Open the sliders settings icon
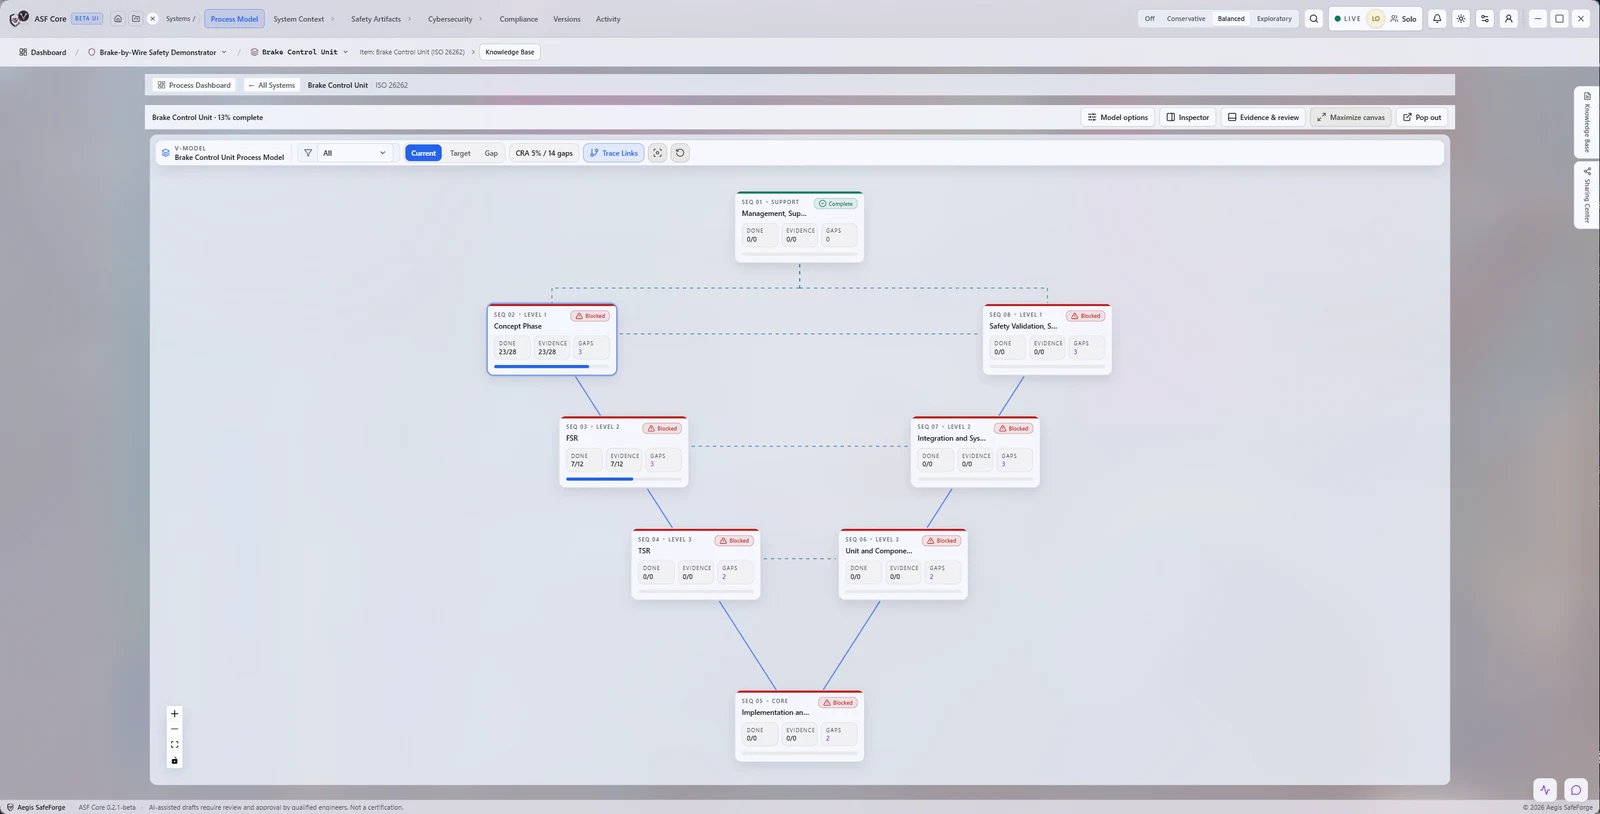The width and height of the screenshot is (1600, 814). click(x=1485, y=19)
